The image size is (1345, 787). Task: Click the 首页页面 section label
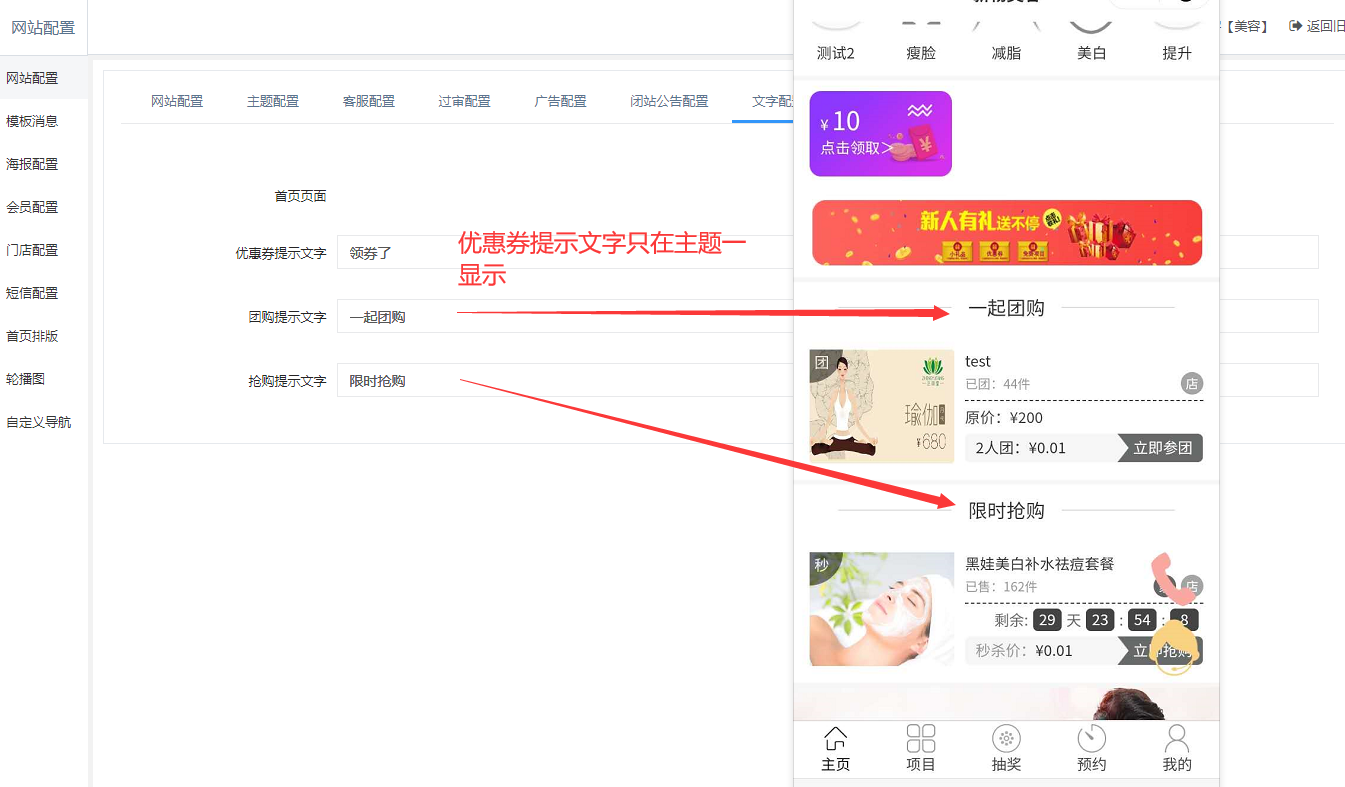[301, 196]
